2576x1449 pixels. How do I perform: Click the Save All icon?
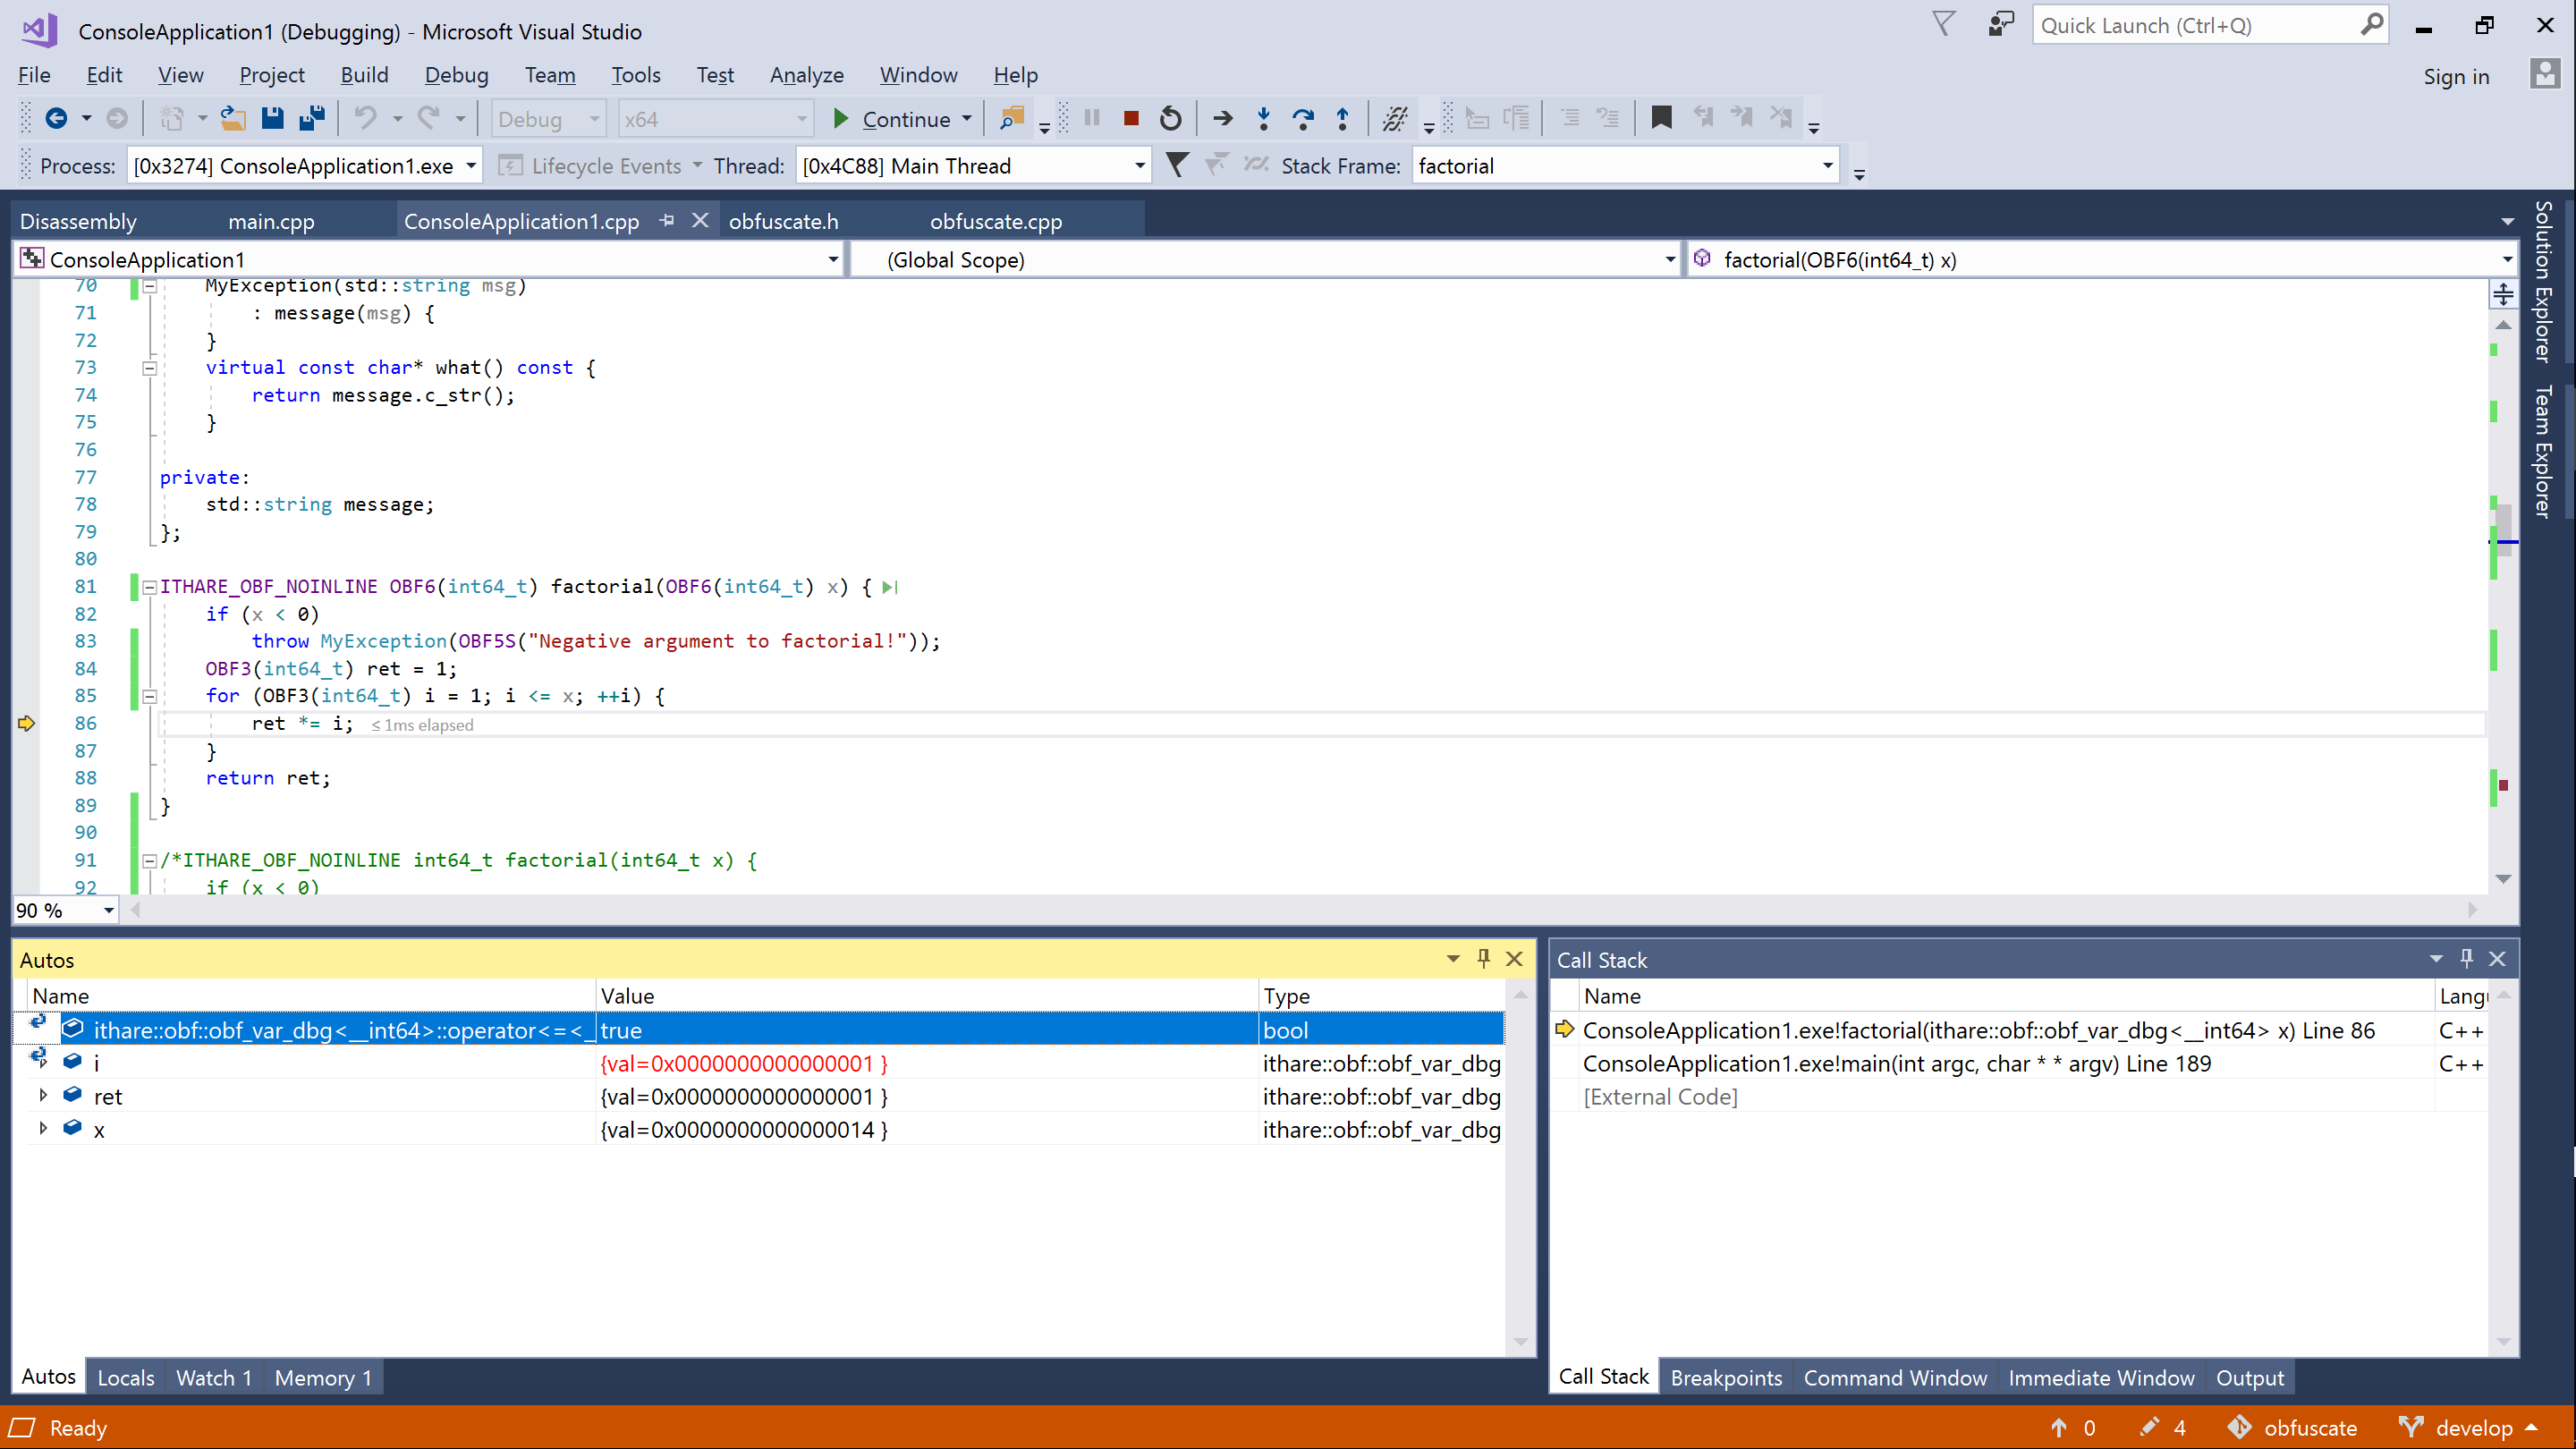coord(312,119)
